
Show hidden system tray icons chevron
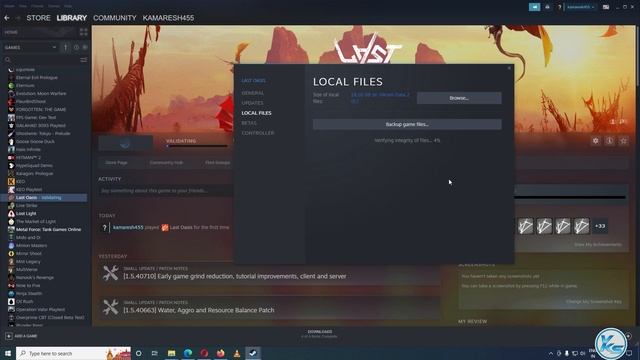pyautogui.click(x=551, y=353)
